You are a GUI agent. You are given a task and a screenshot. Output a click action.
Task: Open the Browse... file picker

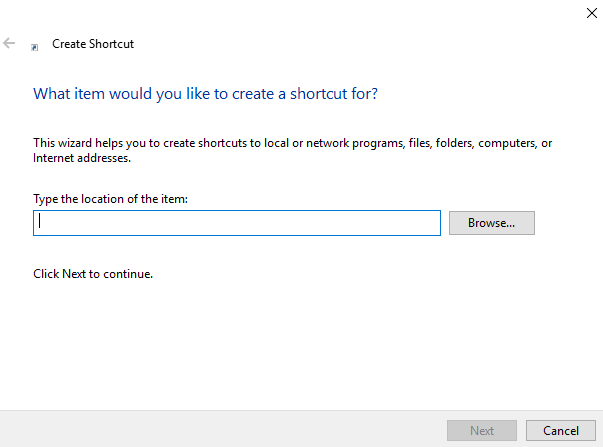[x=491, y=223]
